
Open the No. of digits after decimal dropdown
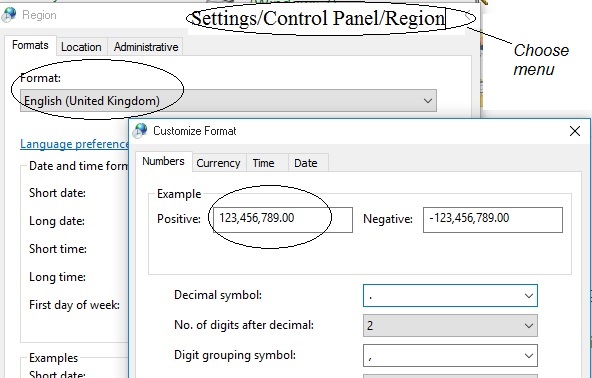pos(450,326)
